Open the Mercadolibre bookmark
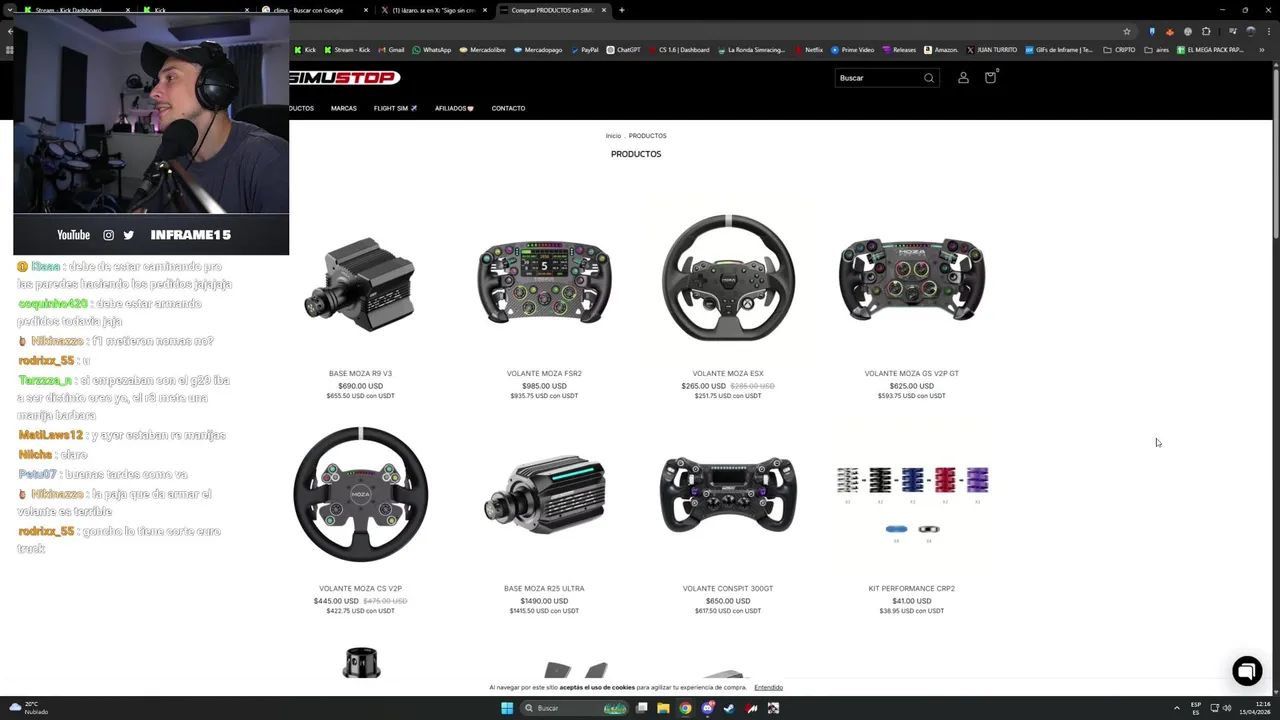This screenshot has height=720, width=1280. click(x=482, y=50)
